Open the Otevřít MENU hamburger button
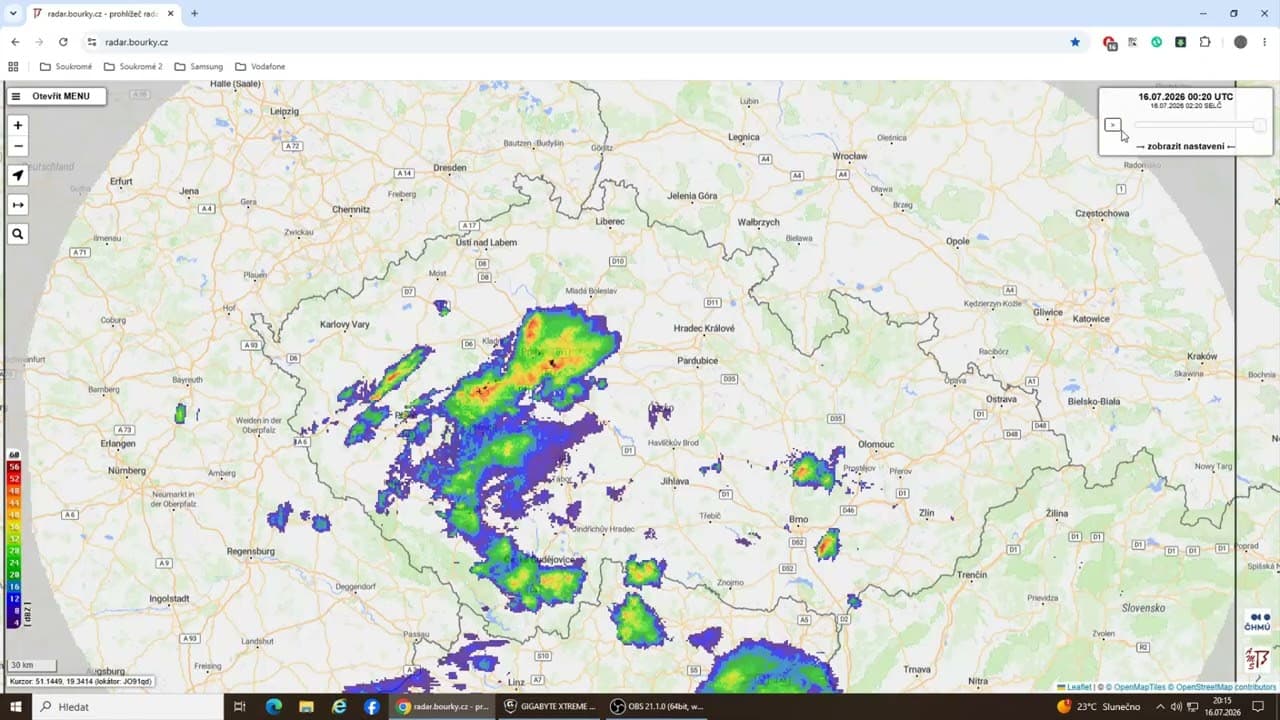 tap(56, 96)
